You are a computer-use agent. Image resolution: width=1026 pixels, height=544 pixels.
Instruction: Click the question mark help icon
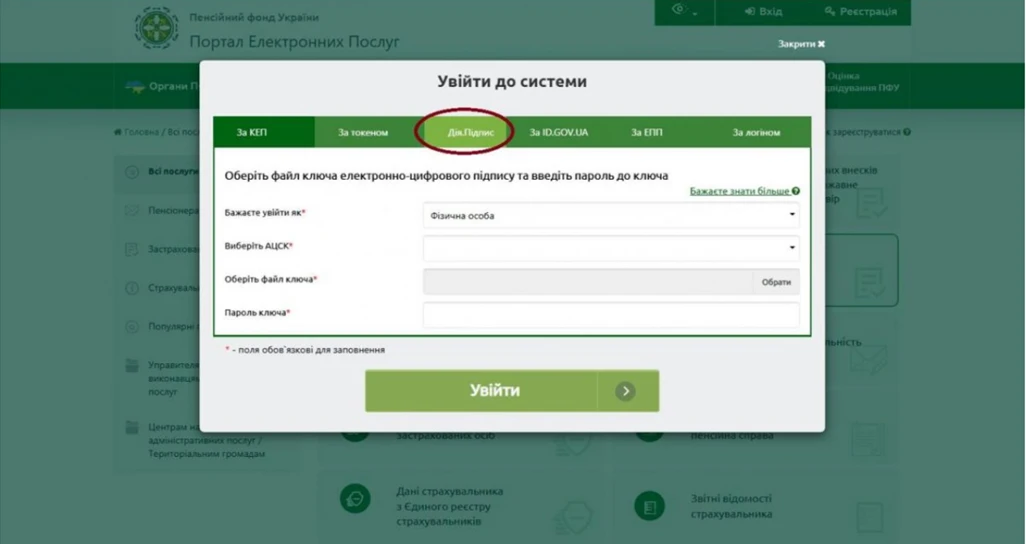(x=796, y=191)
